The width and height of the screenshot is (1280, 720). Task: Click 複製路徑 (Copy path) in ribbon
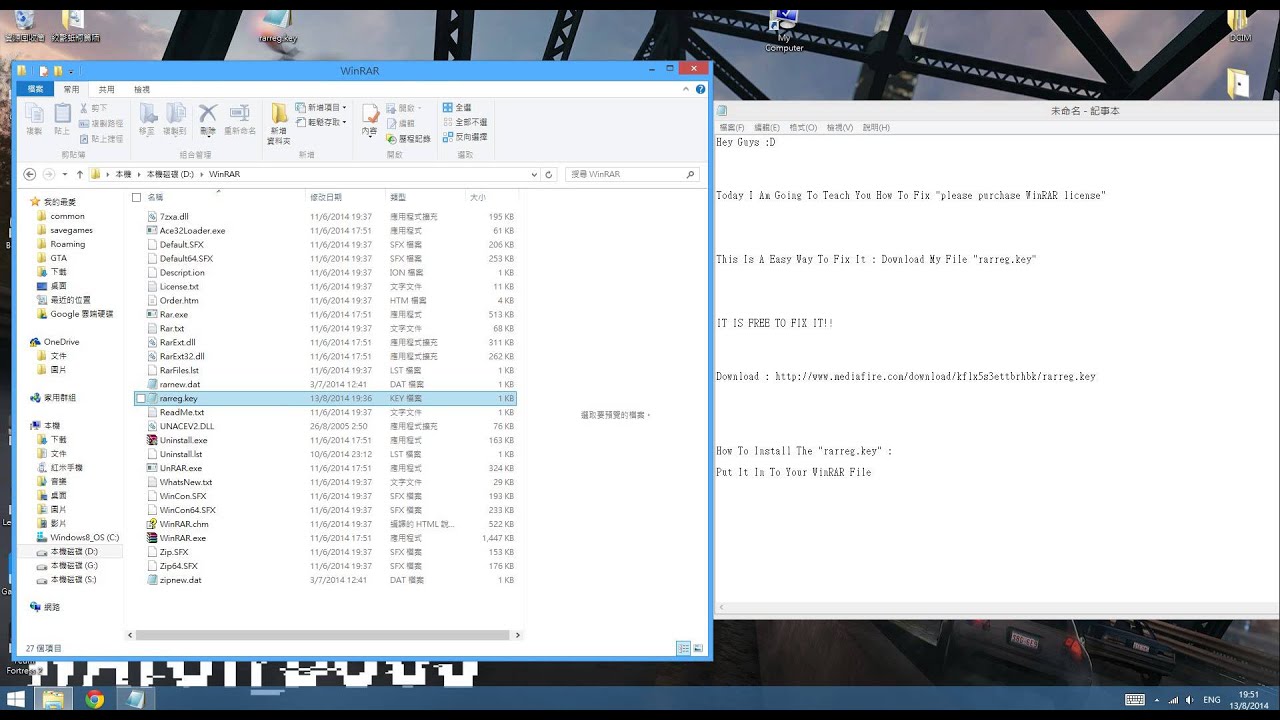coord(100,123)
